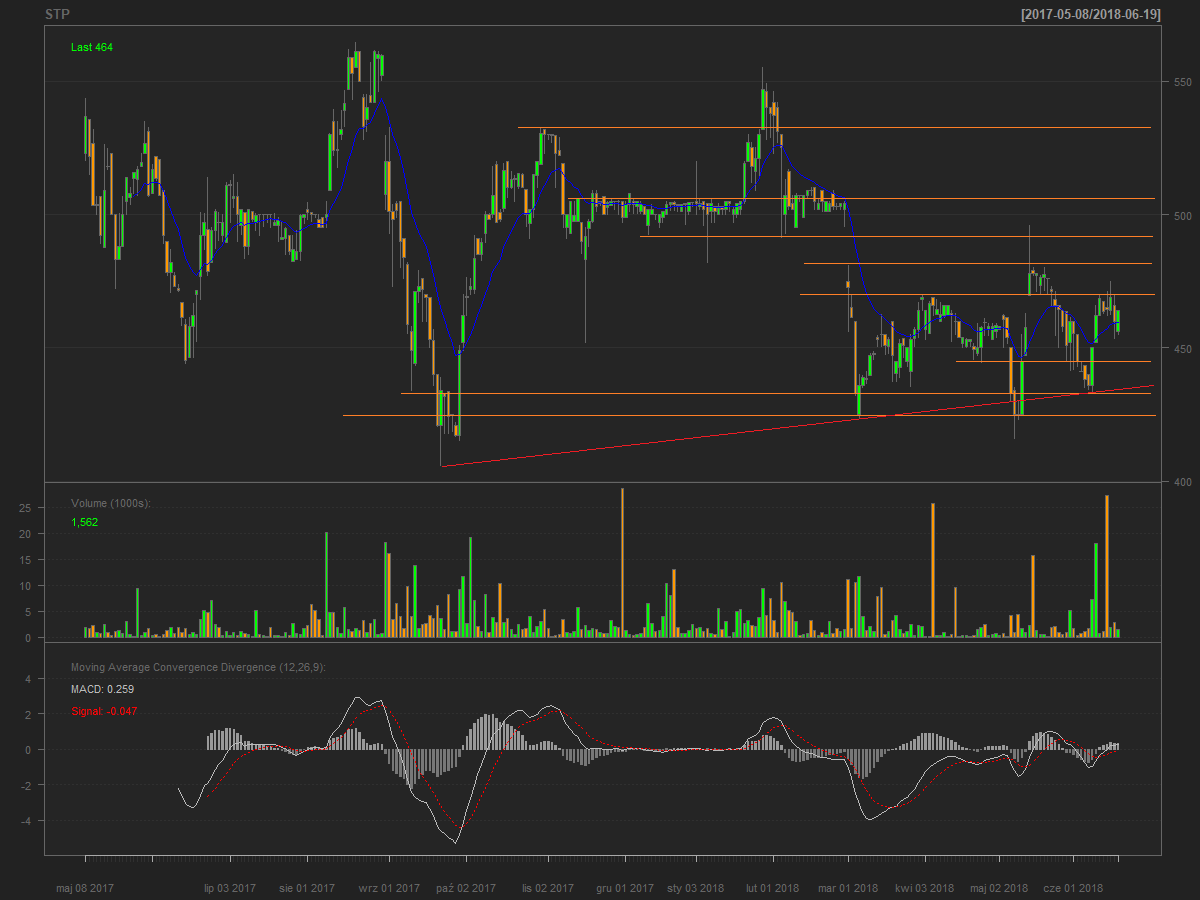Click the Moving Average Convergence Divergence label
Screen dimensions: 1200x900
coord(198,667)
